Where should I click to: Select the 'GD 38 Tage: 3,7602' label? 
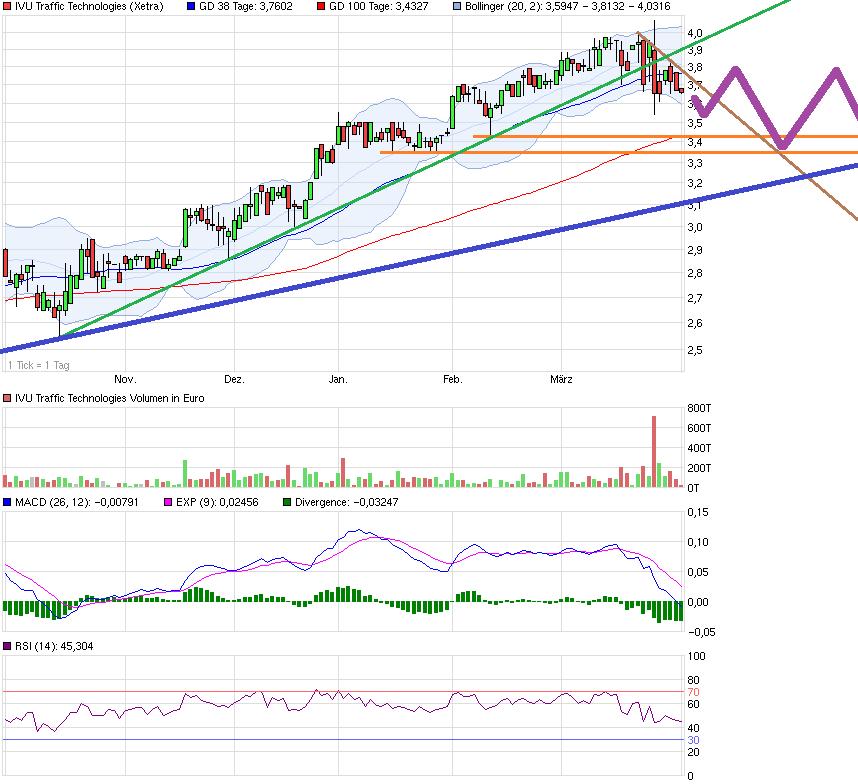246,7
